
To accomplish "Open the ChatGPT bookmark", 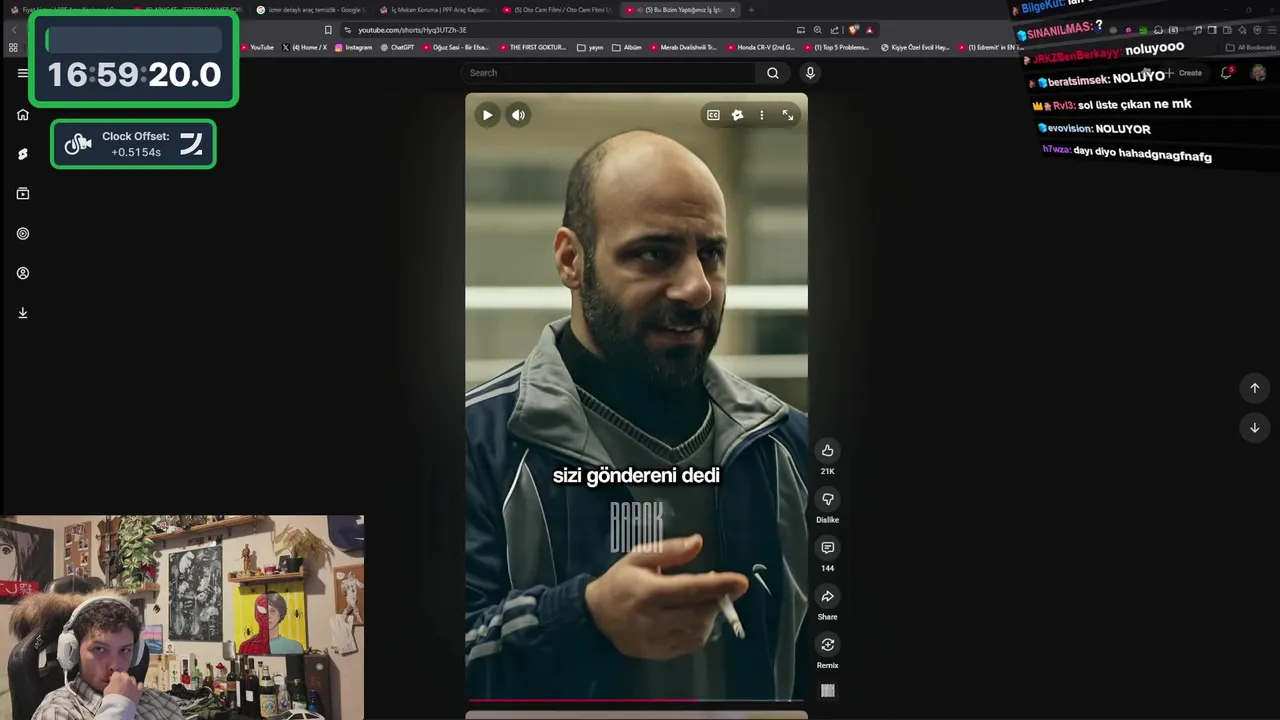I will [397, 47].
